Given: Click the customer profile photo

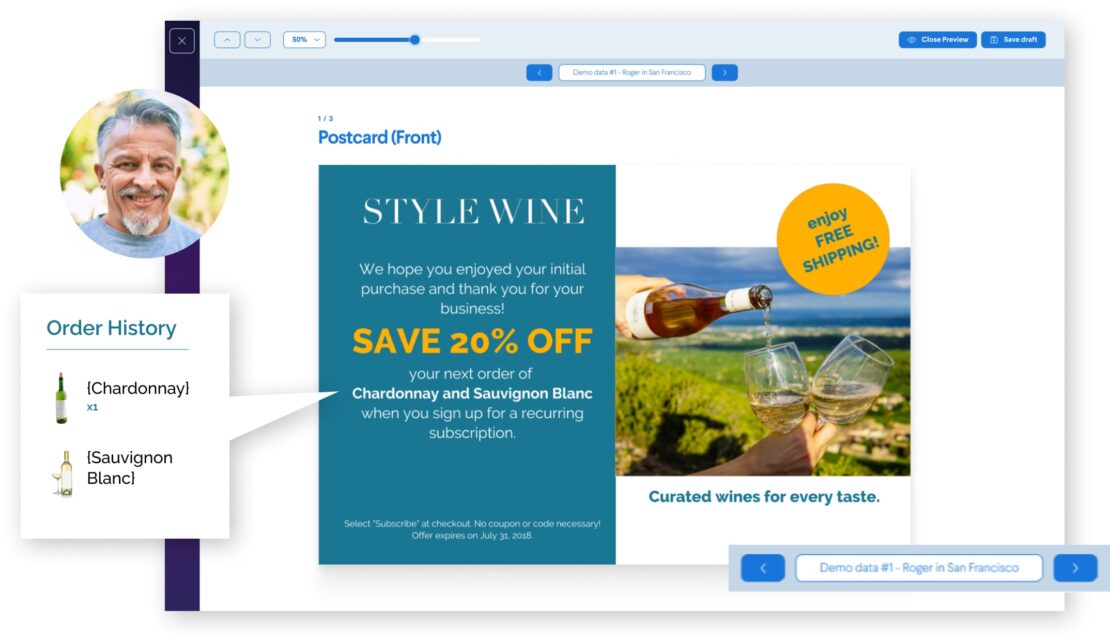Looking at the screenshot, I should (x=144, y=173).
